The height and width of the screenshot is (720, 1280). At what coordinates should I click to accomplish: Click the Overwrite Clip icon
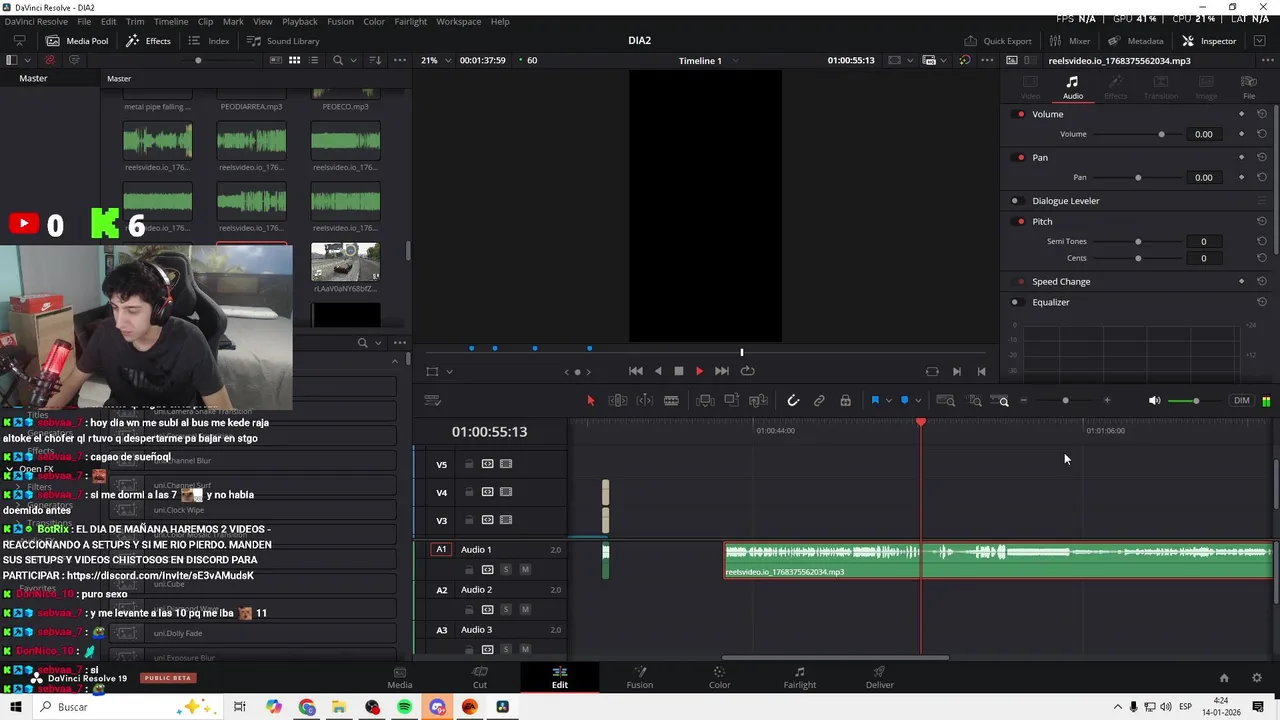click(731, 401)
